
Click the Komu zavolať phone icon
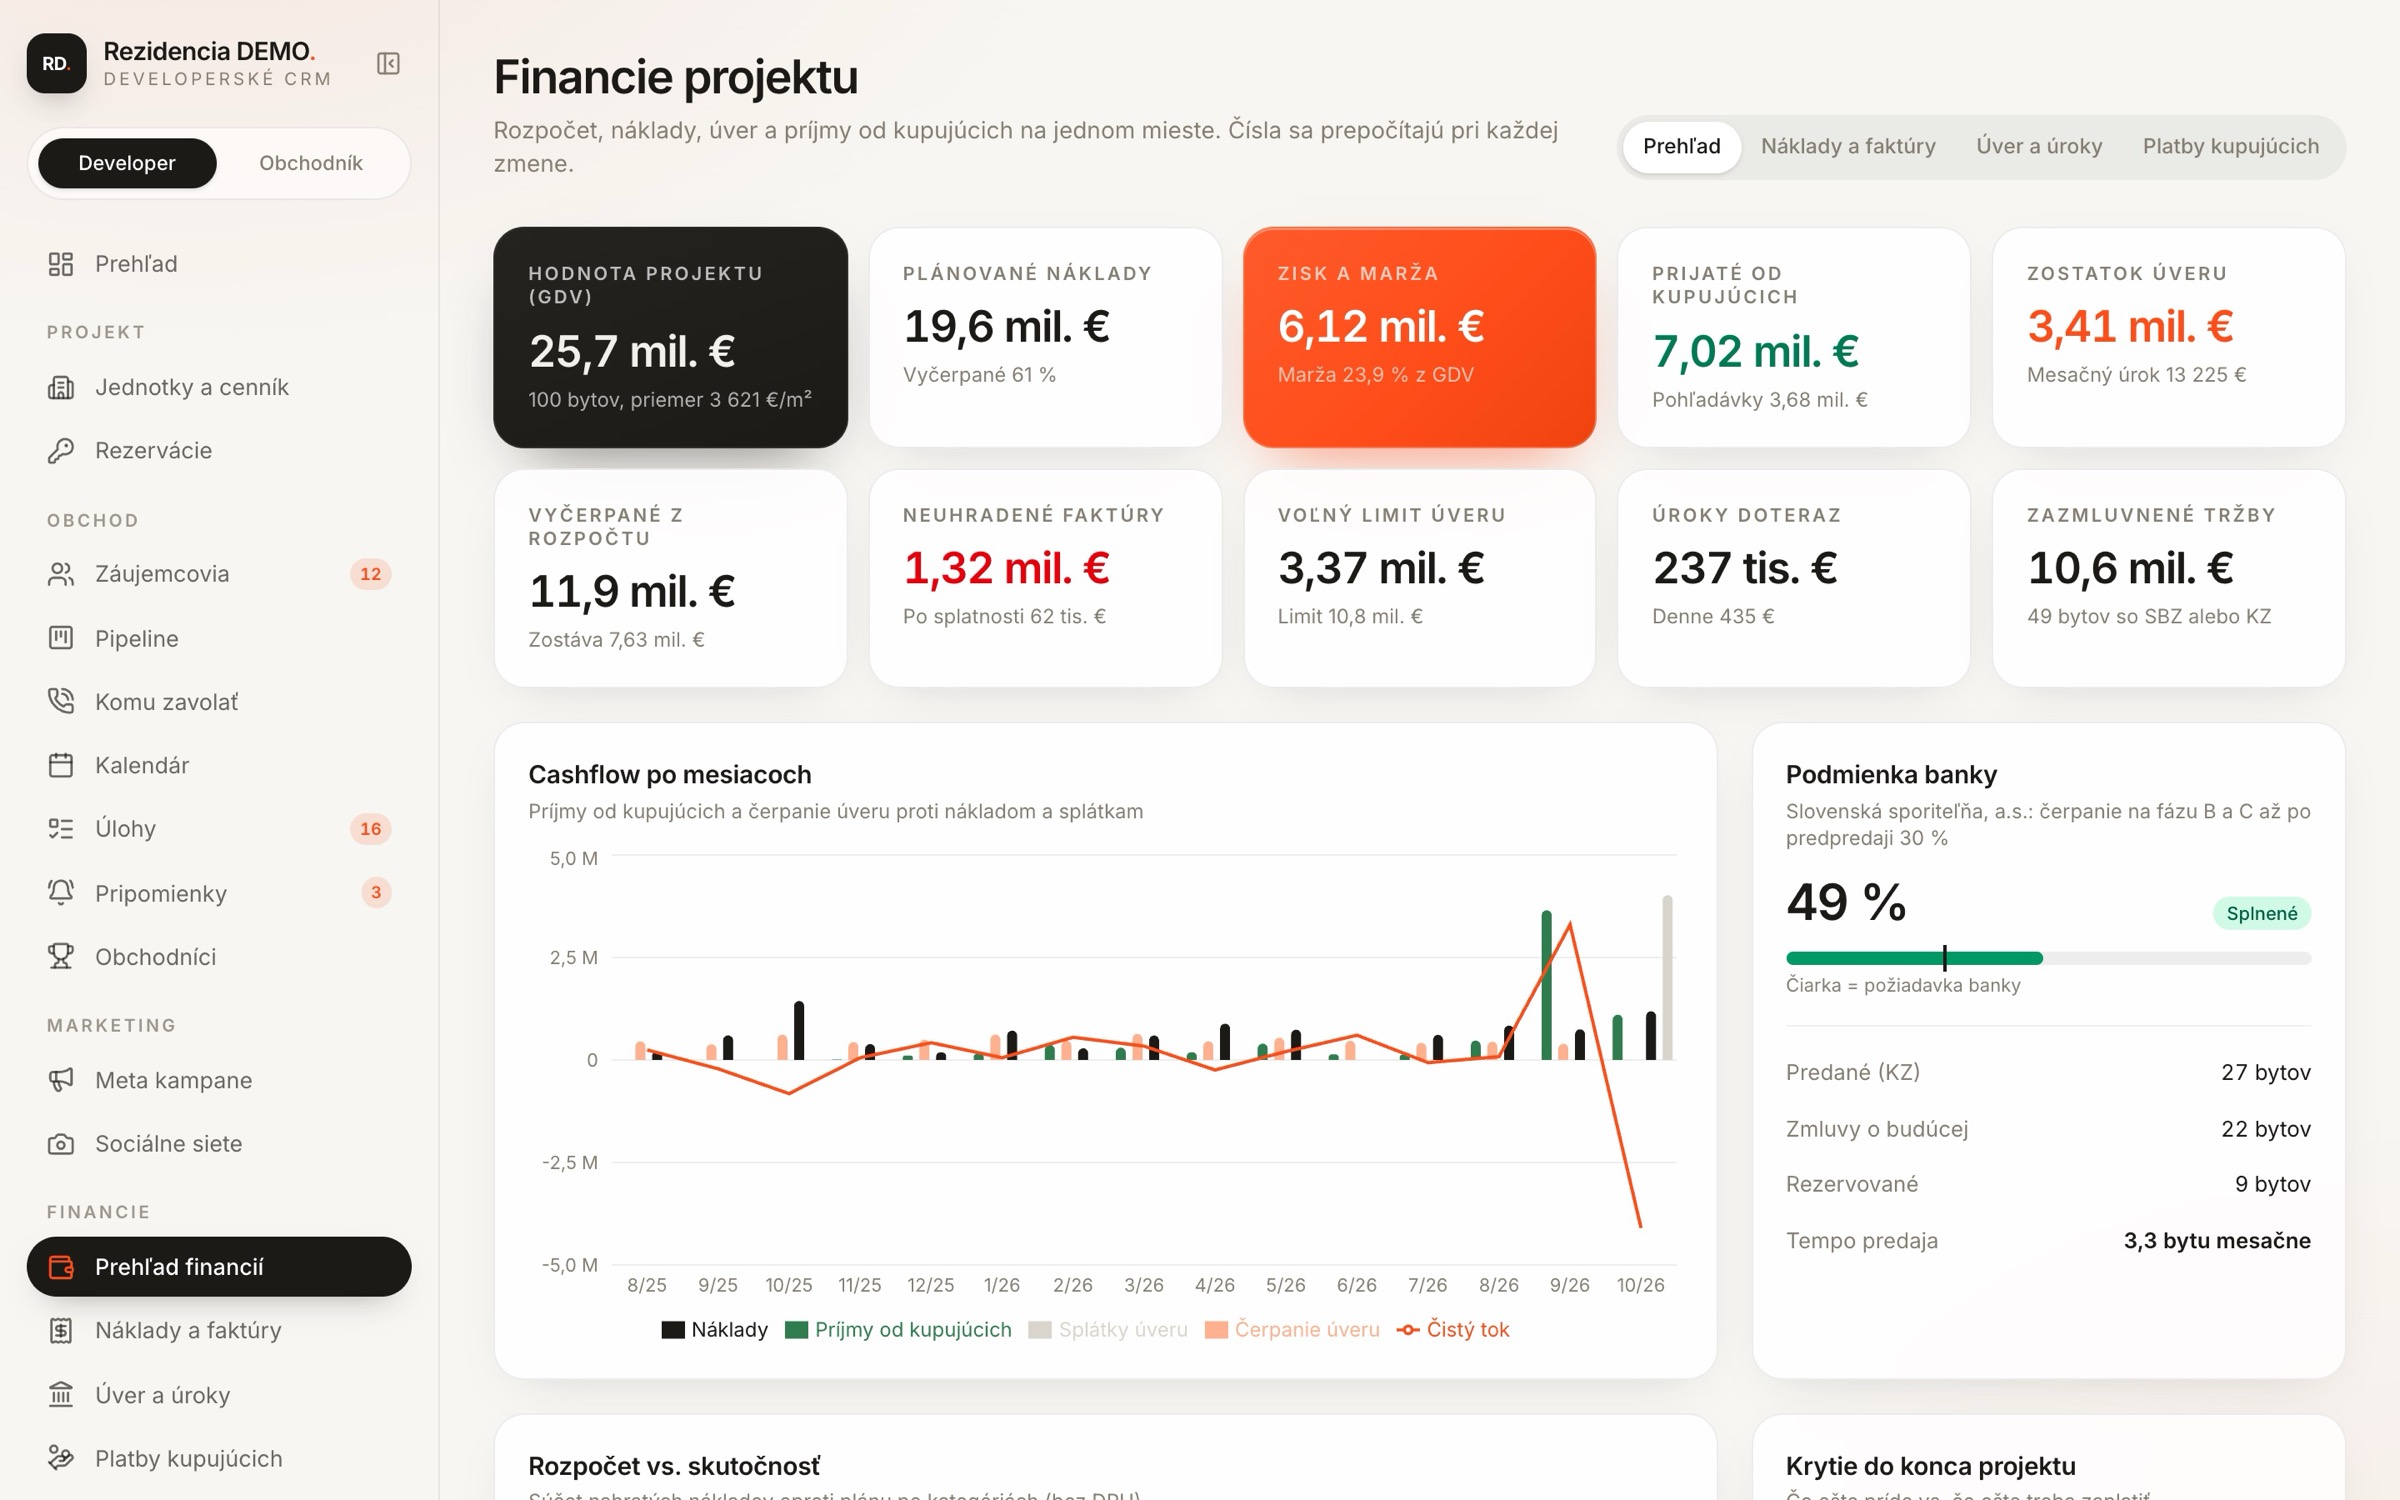click(61, 701)
